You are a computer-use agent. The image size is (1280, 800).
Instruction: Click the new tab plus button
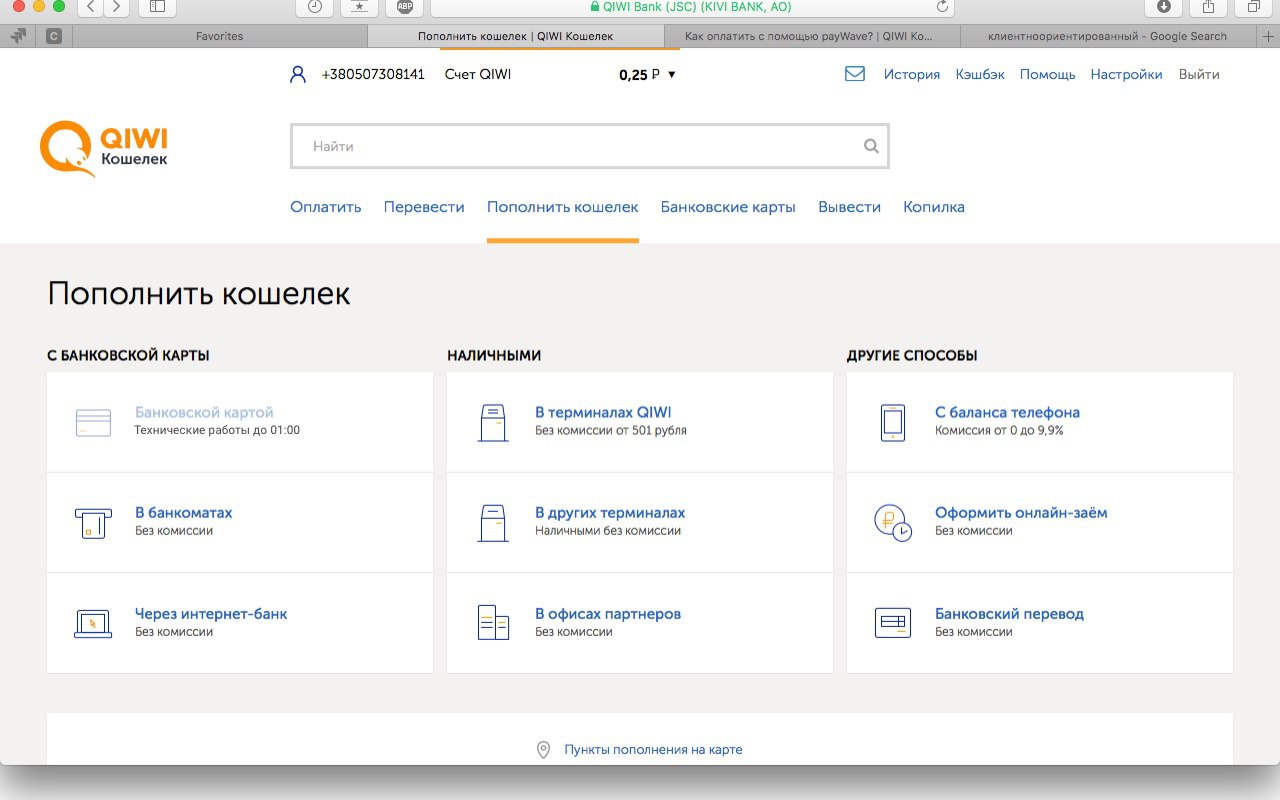point(1267,36)
